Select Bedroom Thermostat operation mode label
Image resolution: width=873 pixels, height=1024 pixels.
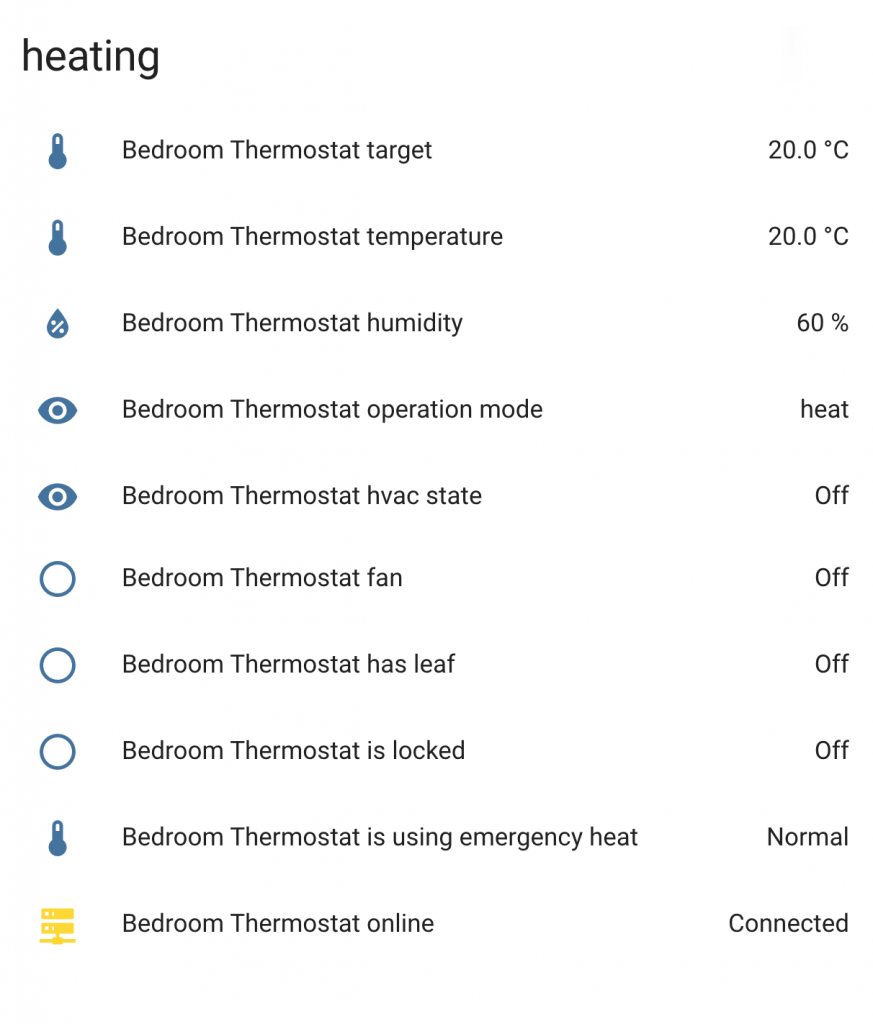tap(332, 409)
